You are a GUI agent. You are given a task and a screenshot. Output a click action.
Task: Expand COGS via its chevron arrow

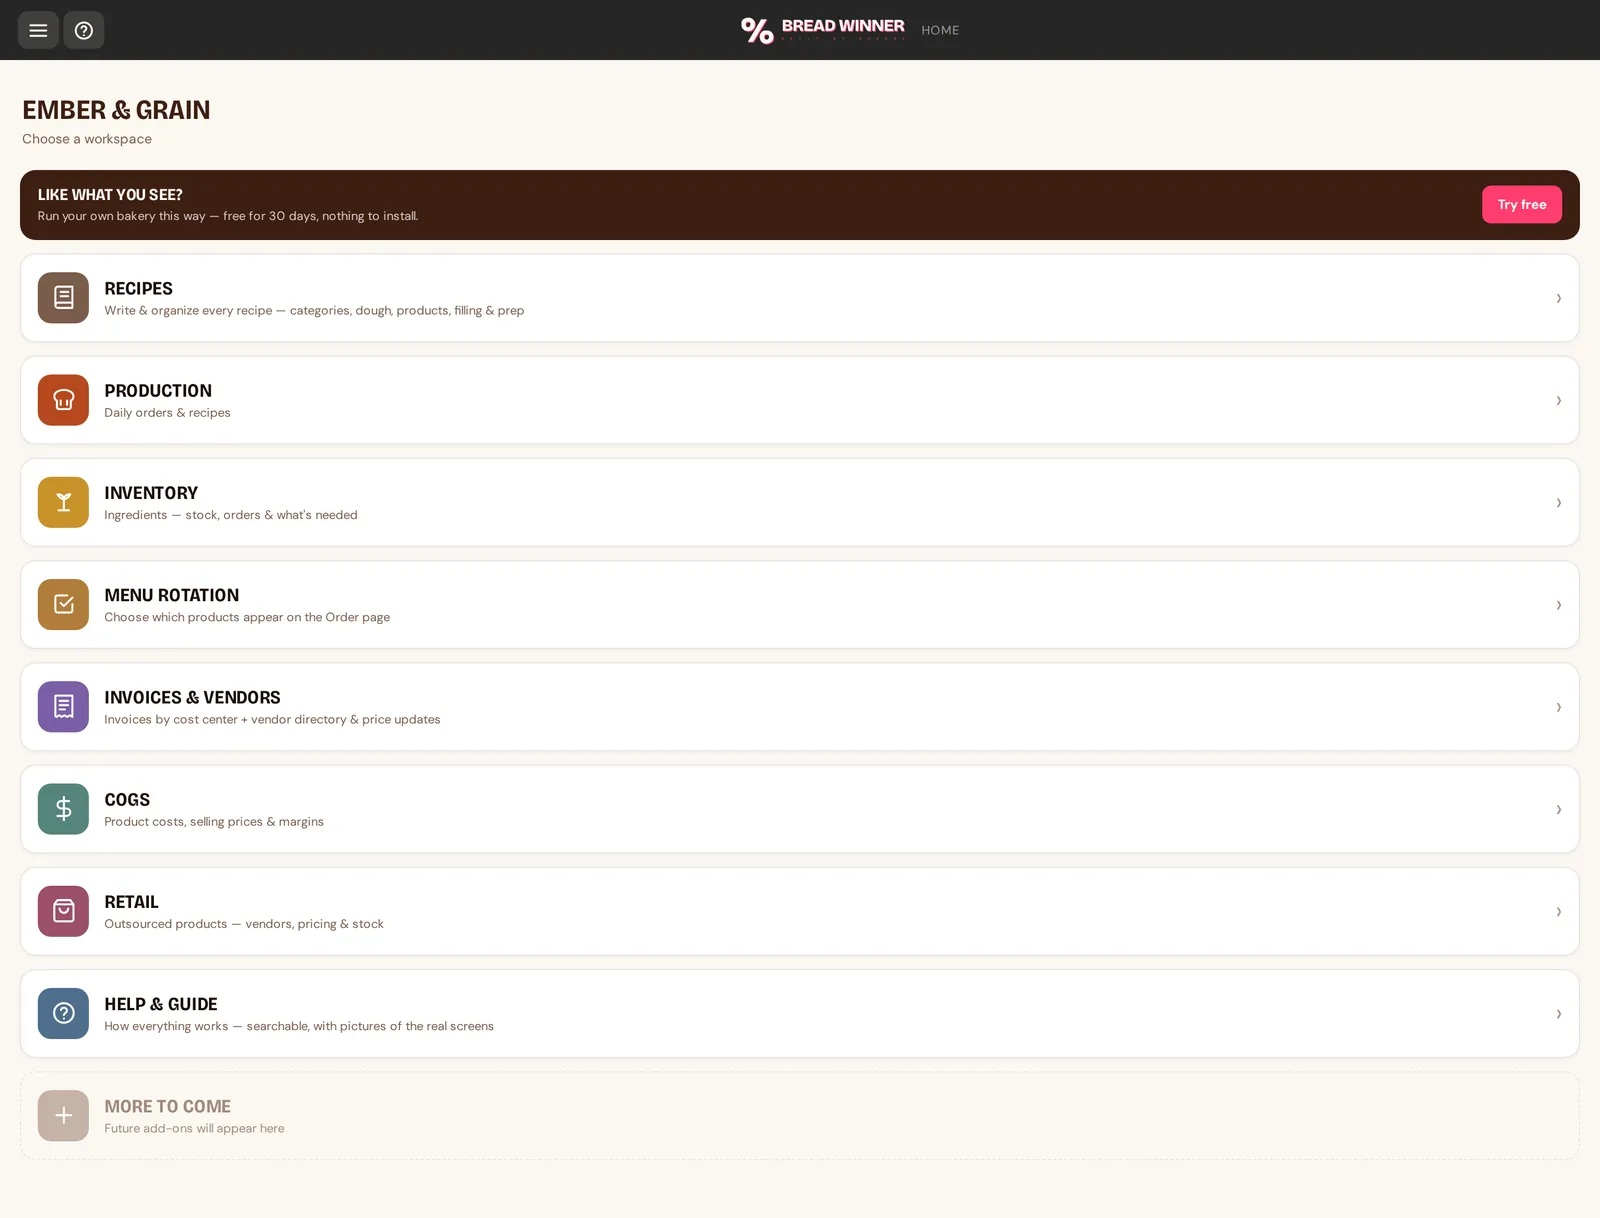click(x=1558, y=809)
